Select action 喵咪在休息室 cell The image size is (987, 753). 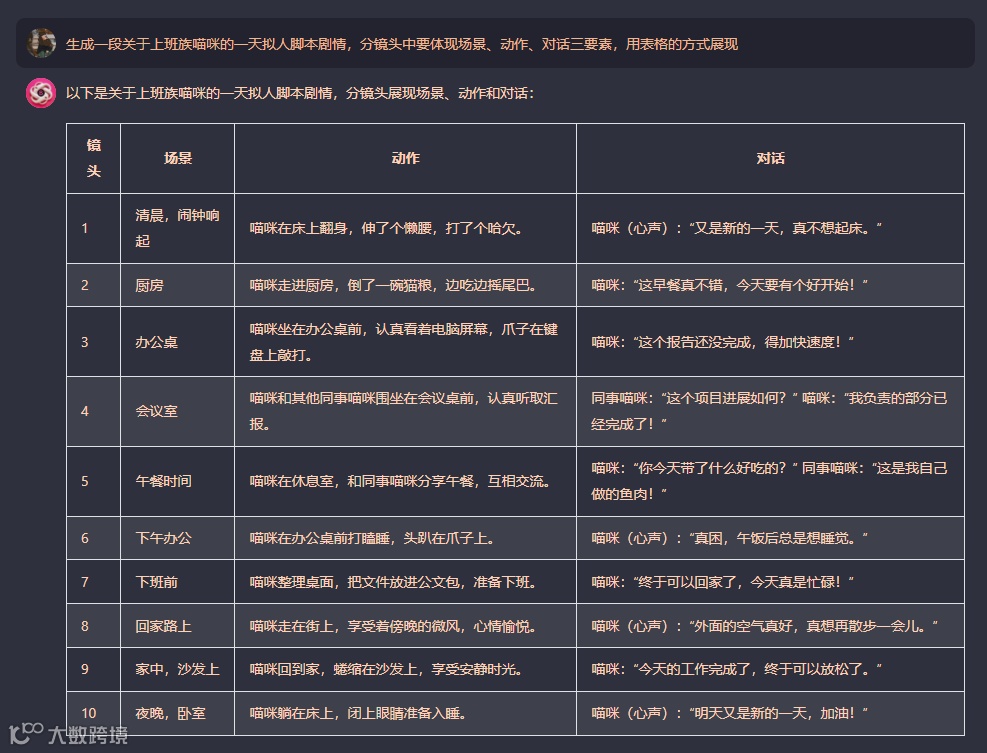coord(405,481)
